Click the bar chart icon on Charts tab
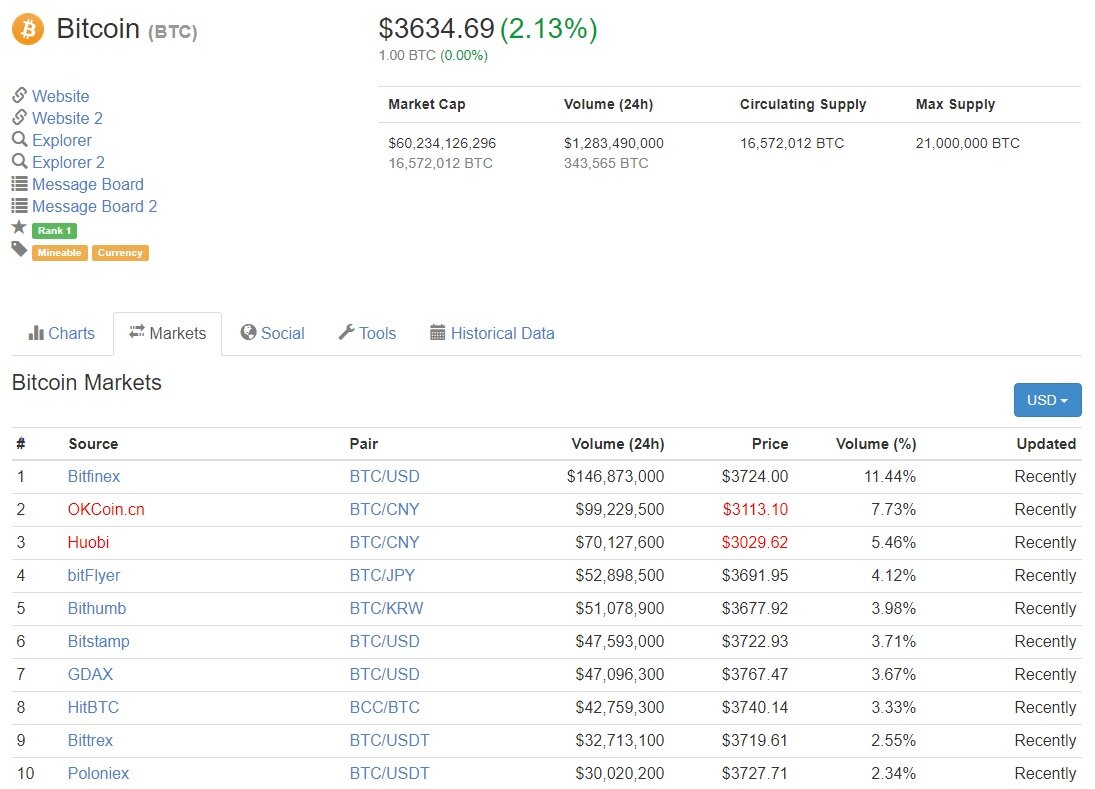 point(36,333)
